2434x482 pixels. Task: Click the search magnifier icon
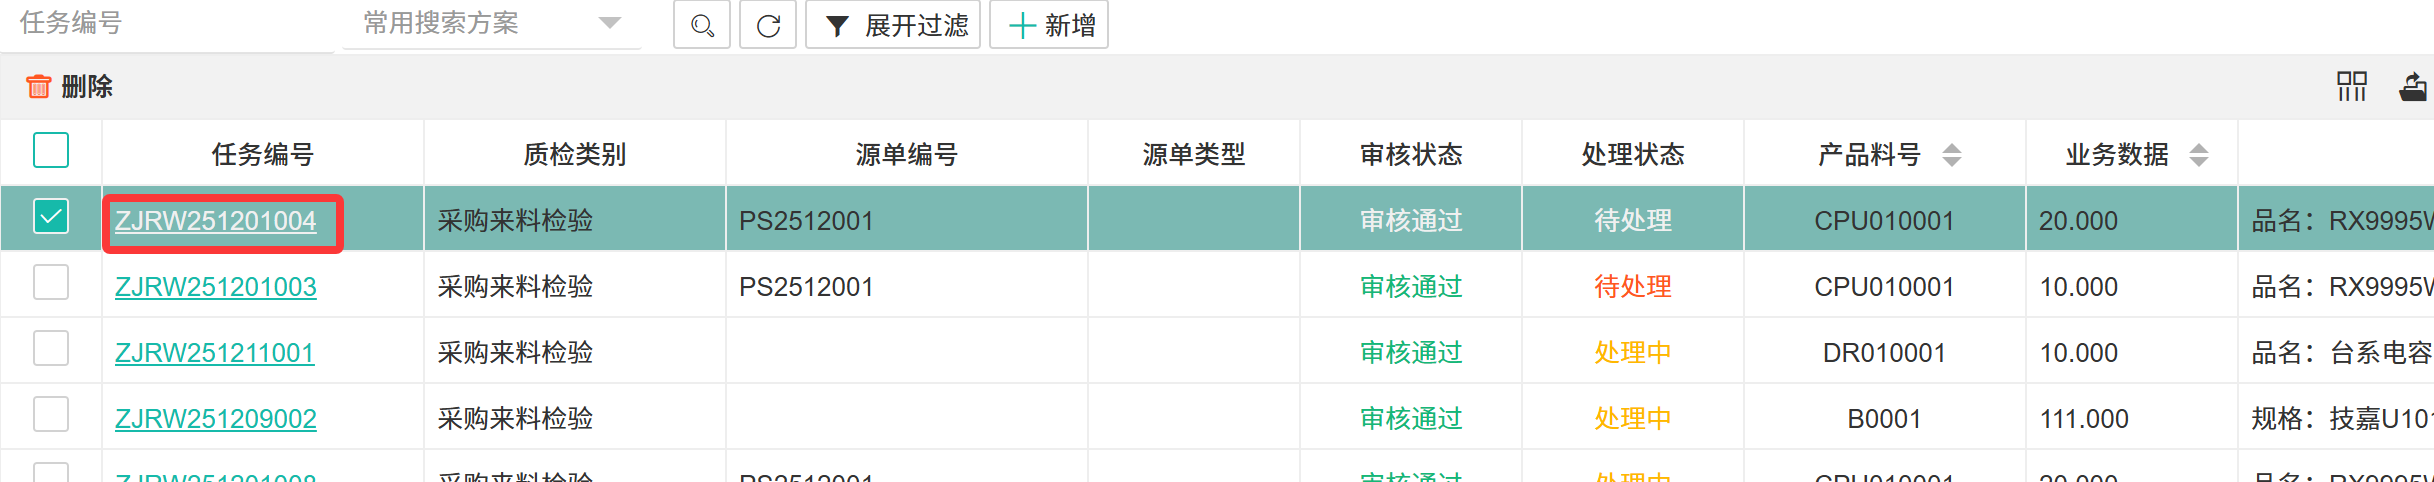tap(702, 25)
